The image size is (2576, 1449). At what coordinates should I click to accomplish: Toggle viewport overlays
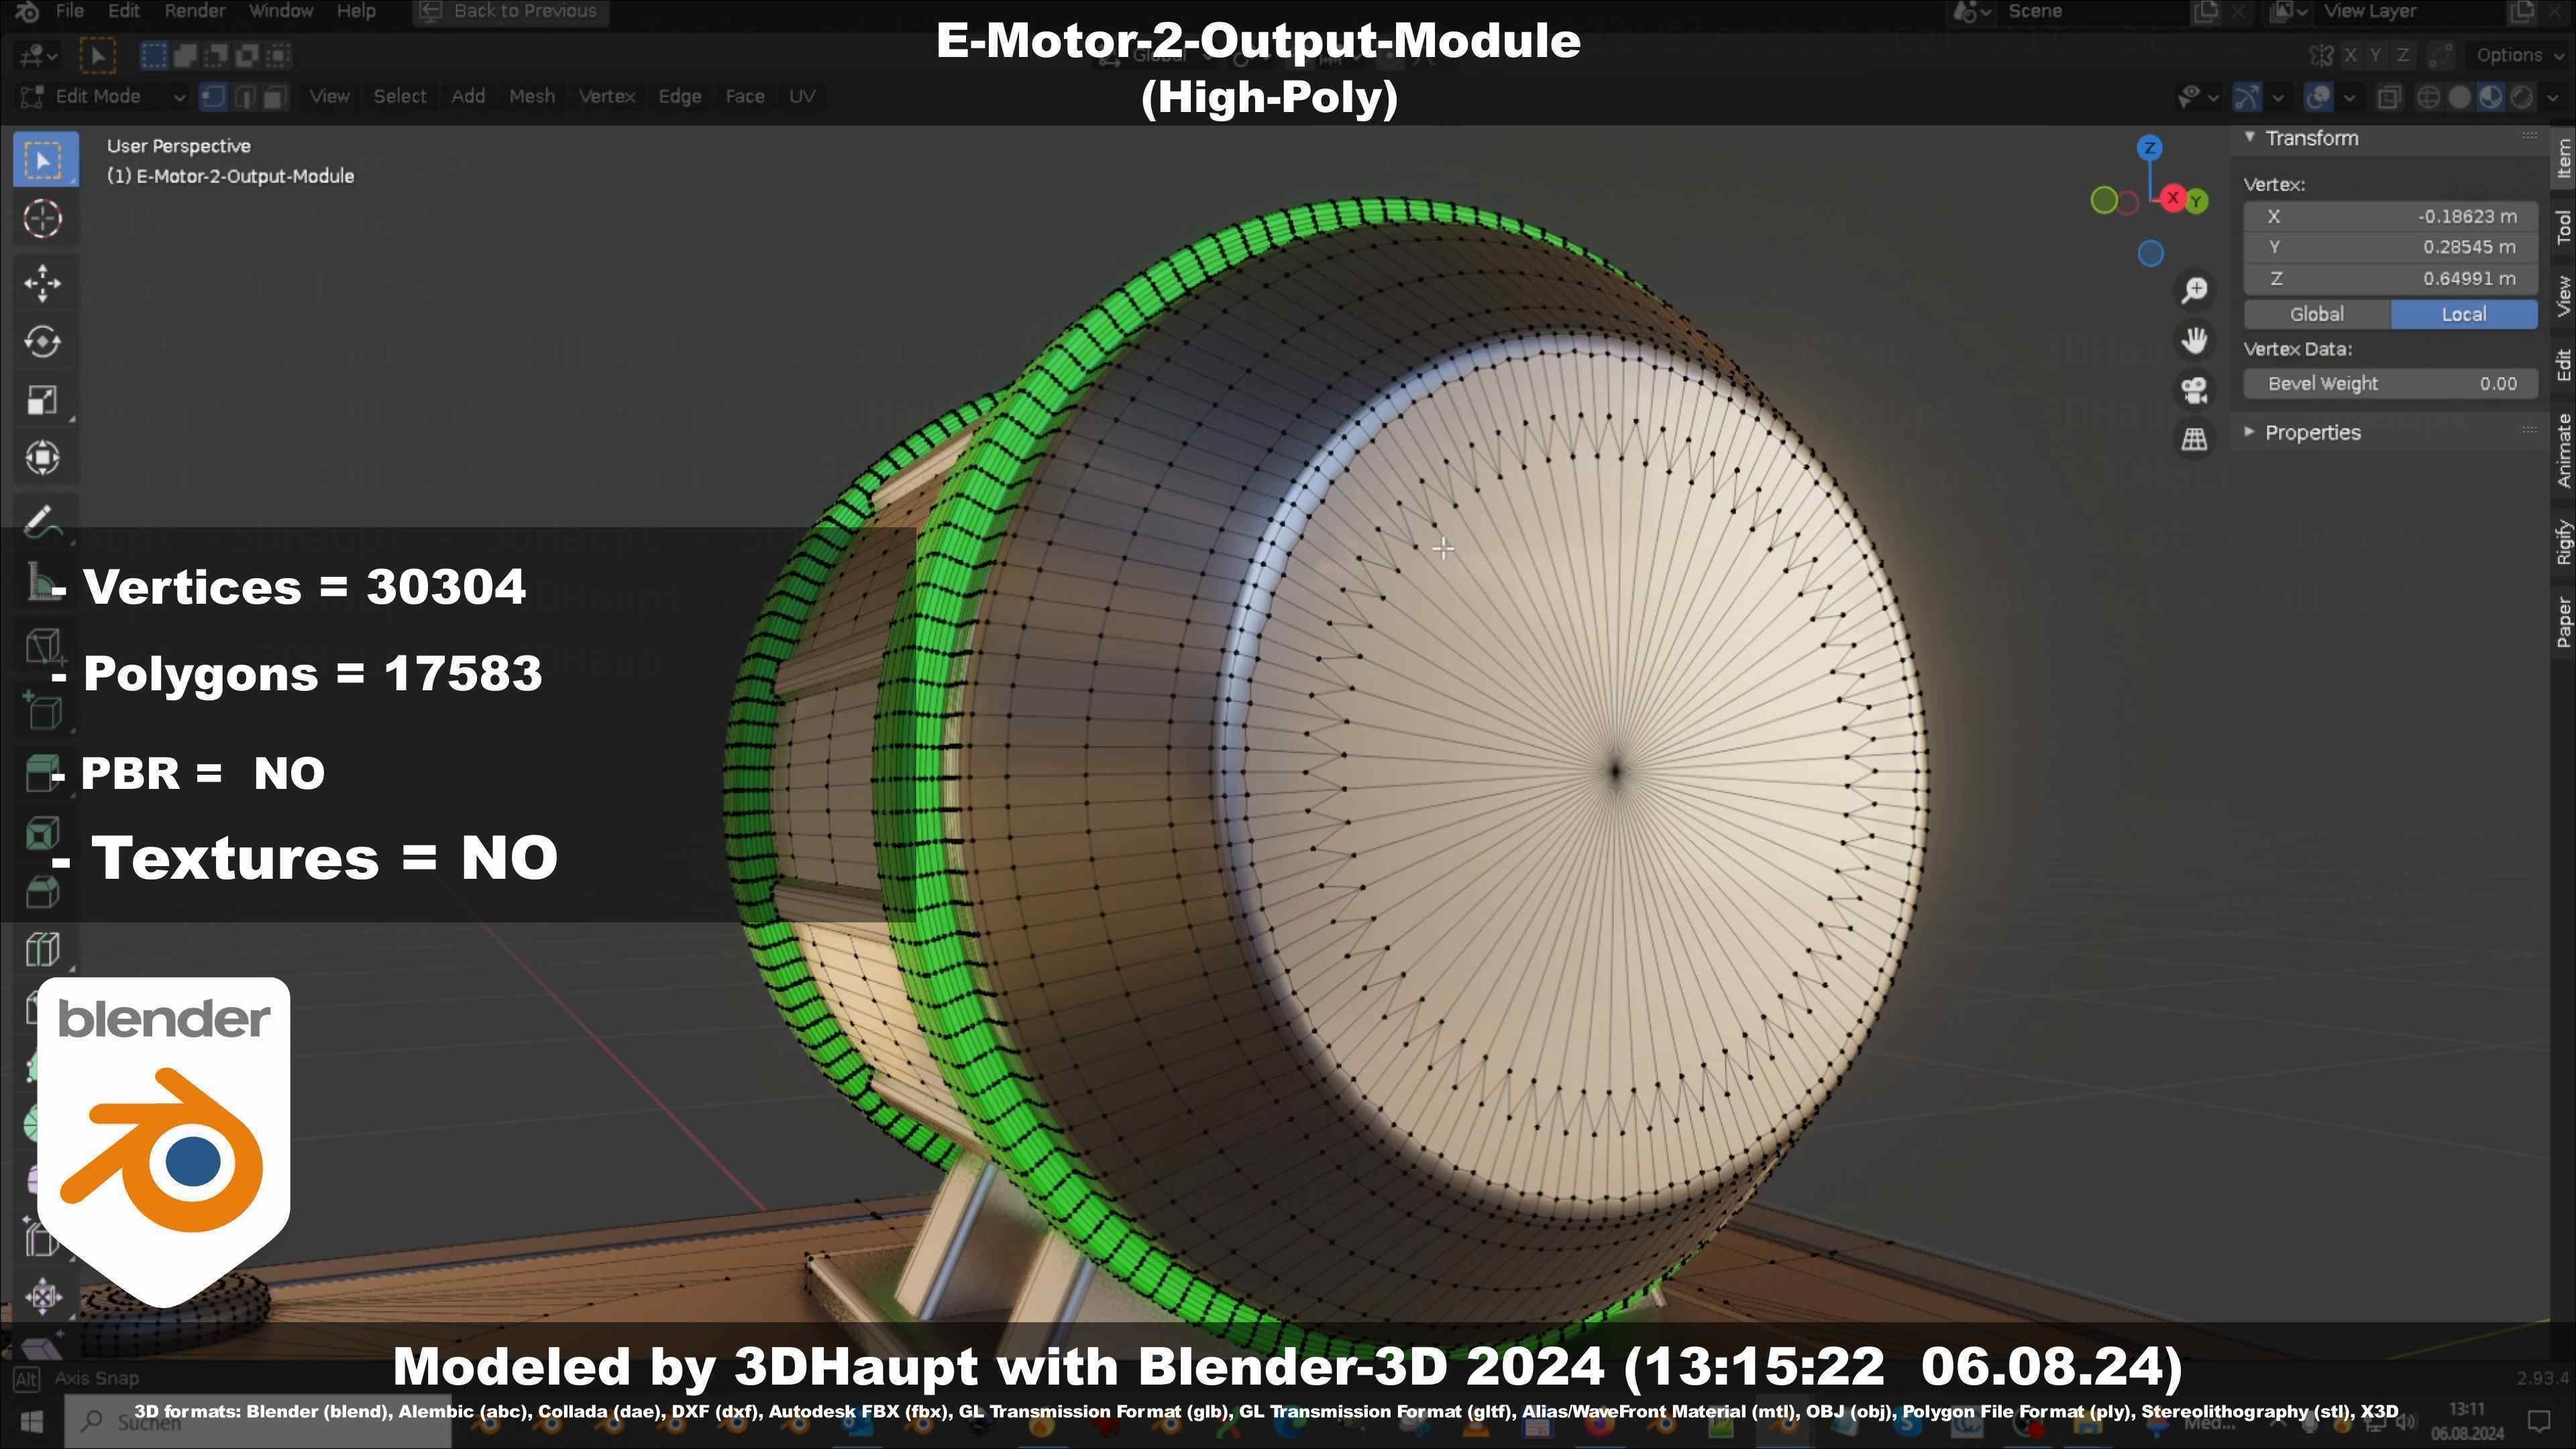(2318, 97)
